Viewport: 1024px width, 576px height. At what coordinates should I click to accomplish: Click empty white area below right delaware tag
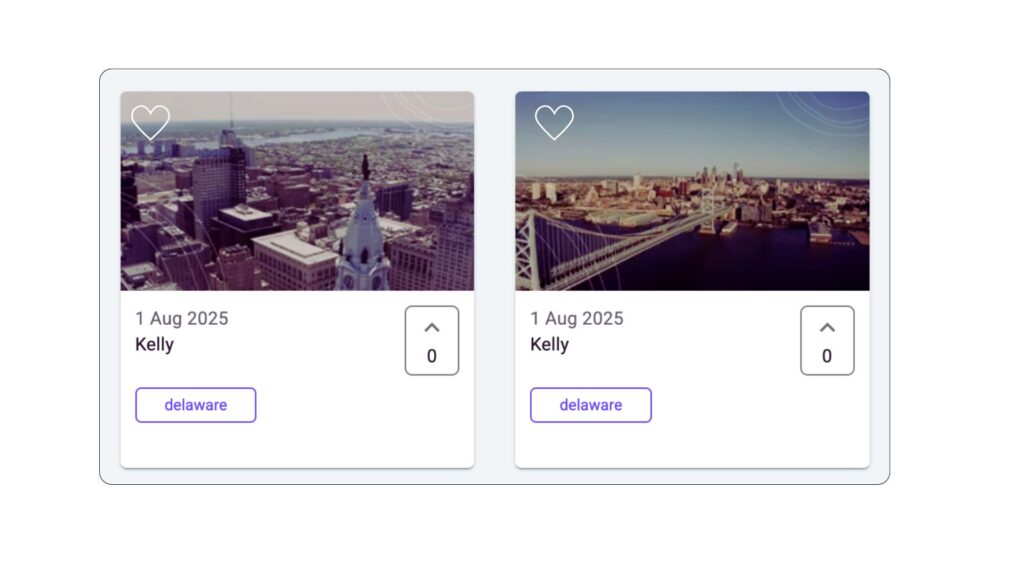click(692, 445)
